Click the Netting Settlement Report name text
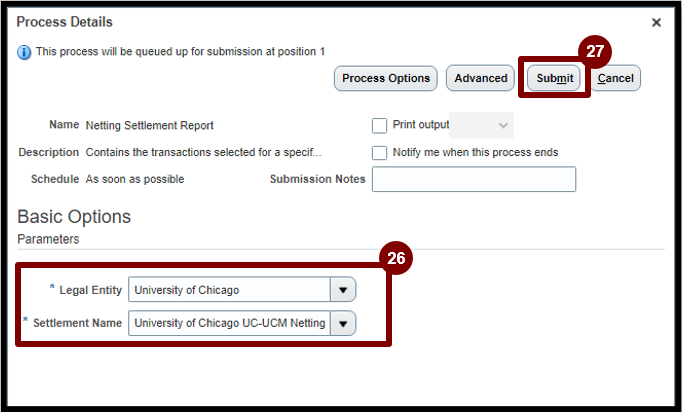The width and height of the screenshot is (682, 412). pyautogui.click(x=150, y=125)
